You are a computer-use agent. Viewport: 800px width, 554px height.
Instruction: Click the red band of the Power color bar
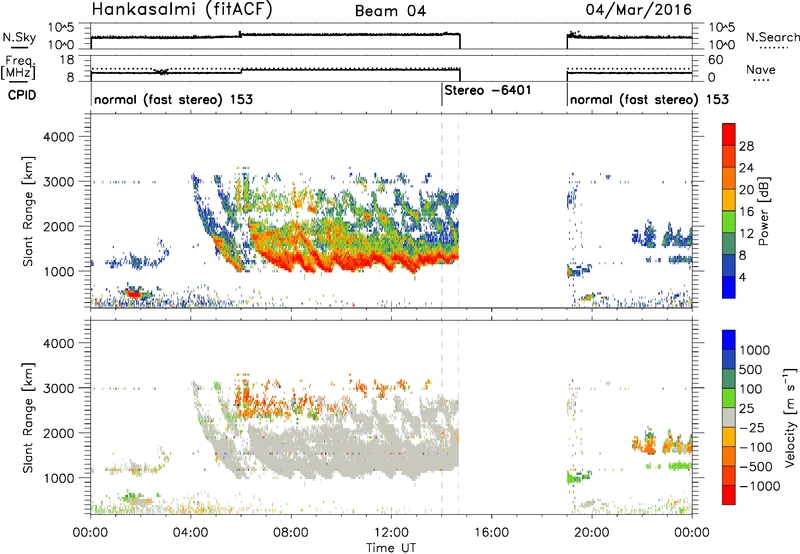click(x=729, y=134)
